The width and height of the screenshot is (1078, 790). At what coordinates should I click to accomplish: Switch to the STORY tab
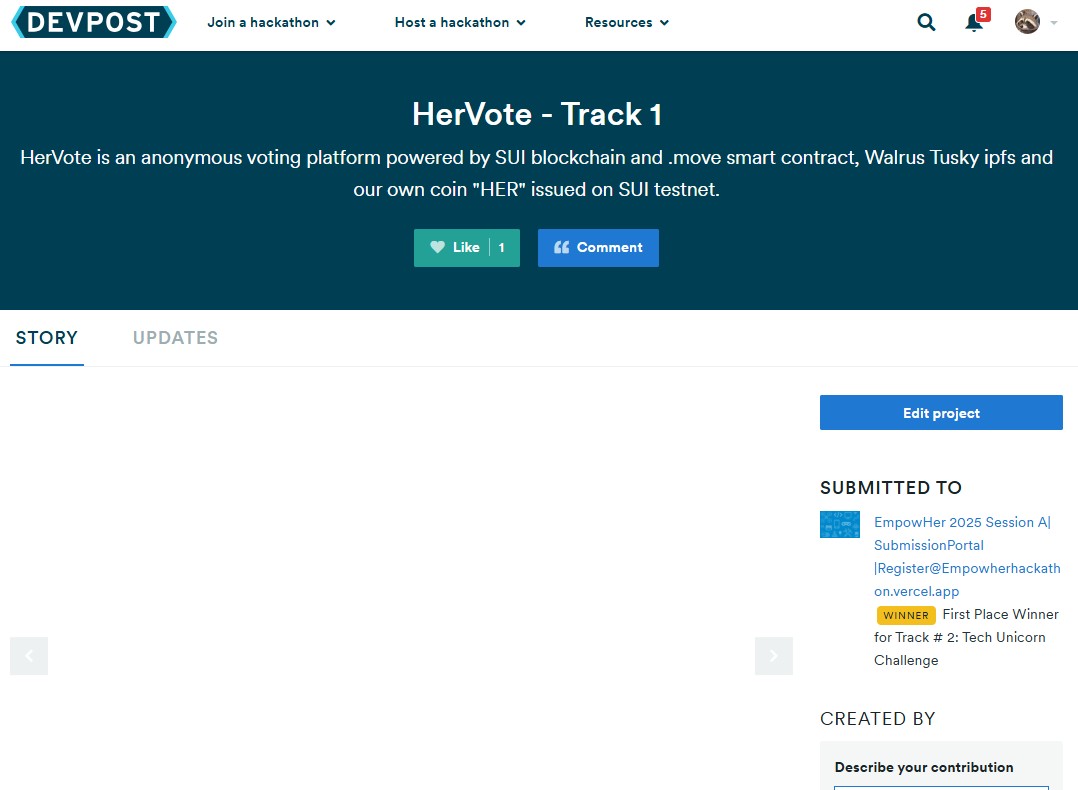(x=47, y=338)
